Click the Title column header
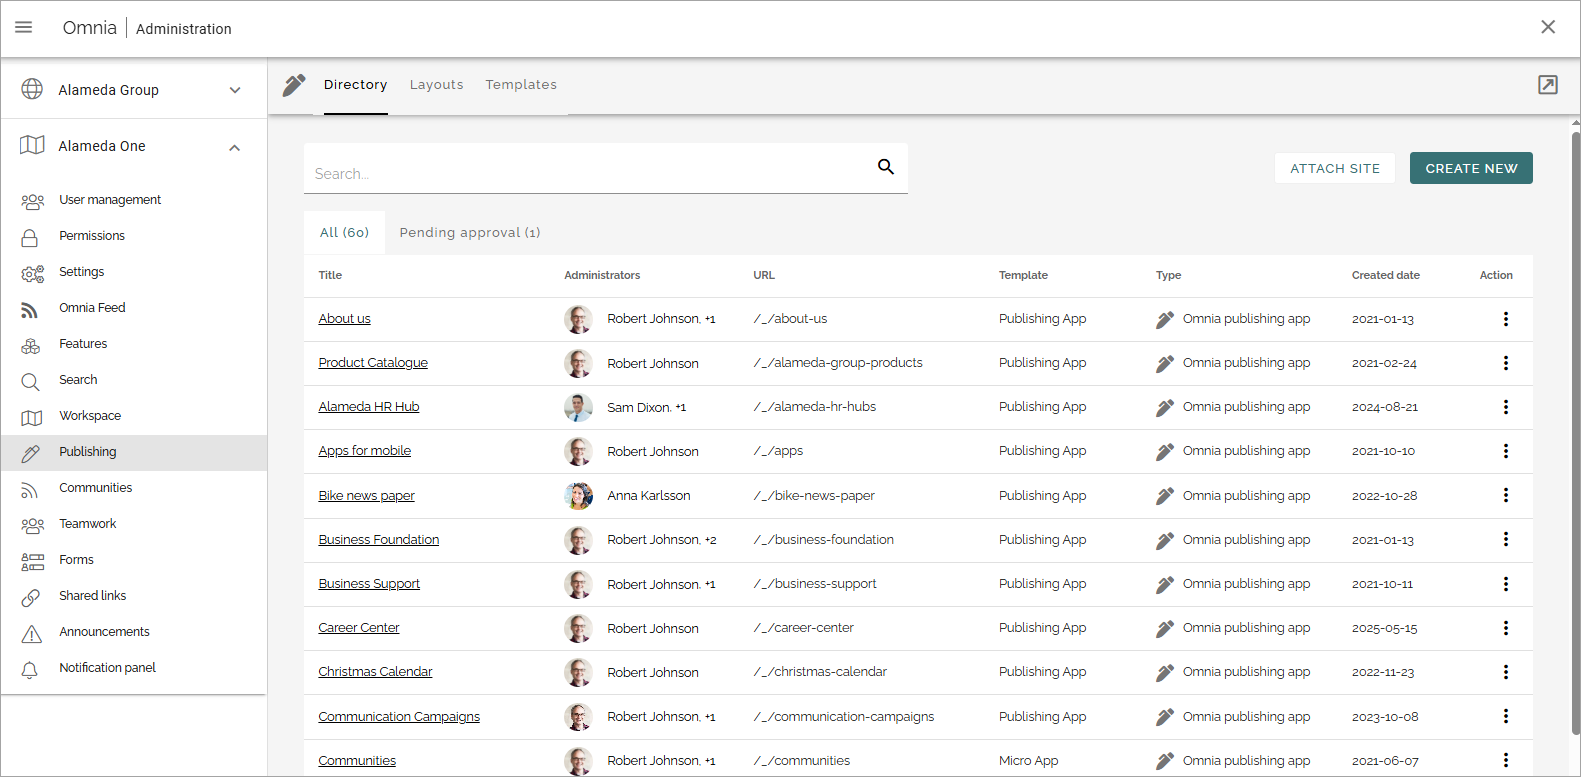This screenshot has height=777, width=1581. (x=330, y=275)
